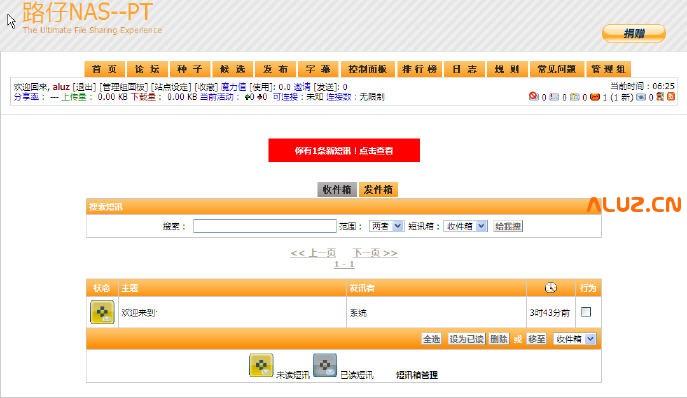Click the 3时43分前 time cell
This screenshot has width=687, height=398.
pyautogui.click(x=549, y=313)
